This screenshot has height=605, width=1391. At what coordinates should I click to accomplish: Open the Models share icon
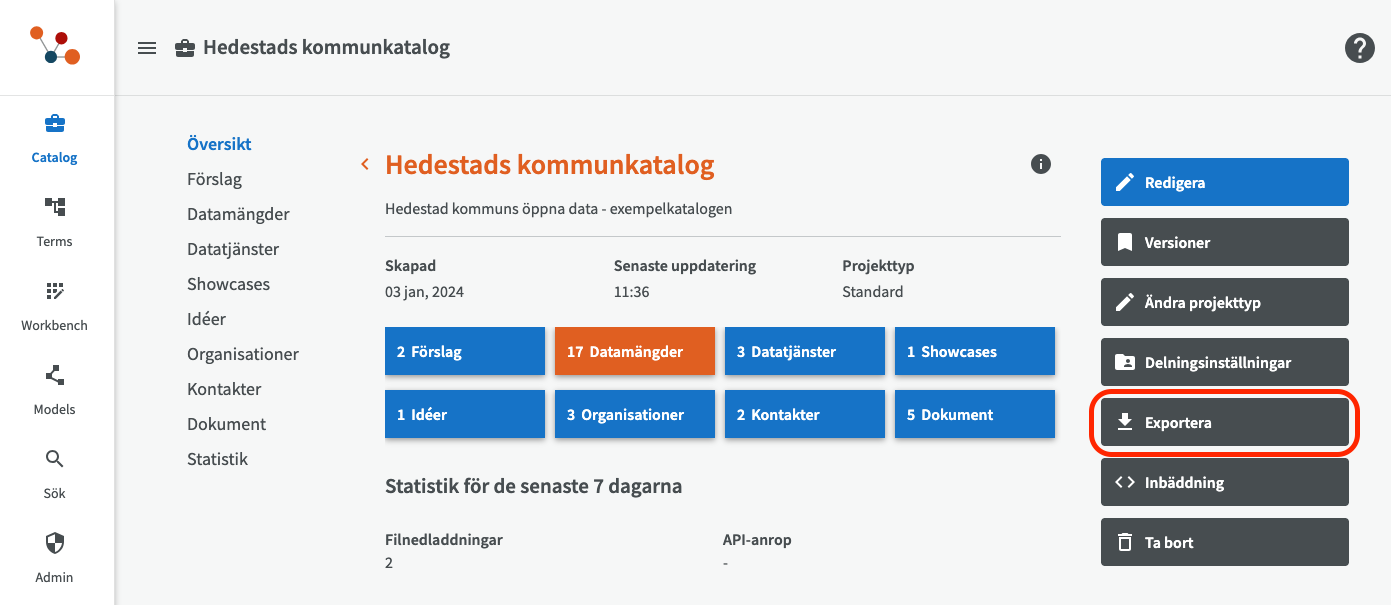click(x=55, y=376)
